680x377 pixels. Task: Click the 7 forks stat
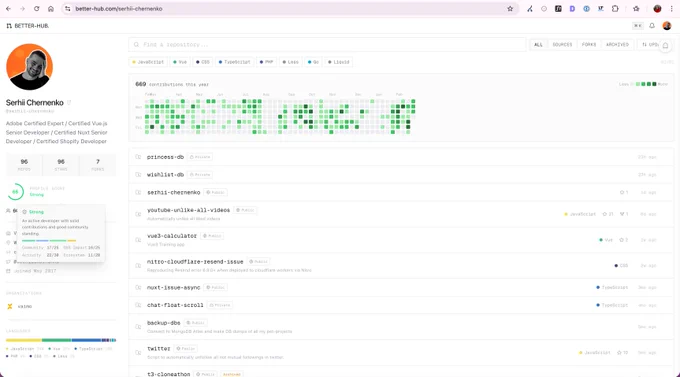[x=98, y=165]
